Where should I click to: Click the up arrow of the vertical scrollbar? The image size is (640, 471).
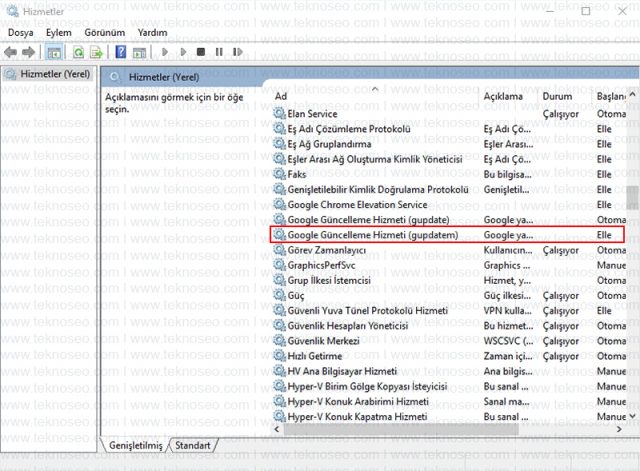632,94
